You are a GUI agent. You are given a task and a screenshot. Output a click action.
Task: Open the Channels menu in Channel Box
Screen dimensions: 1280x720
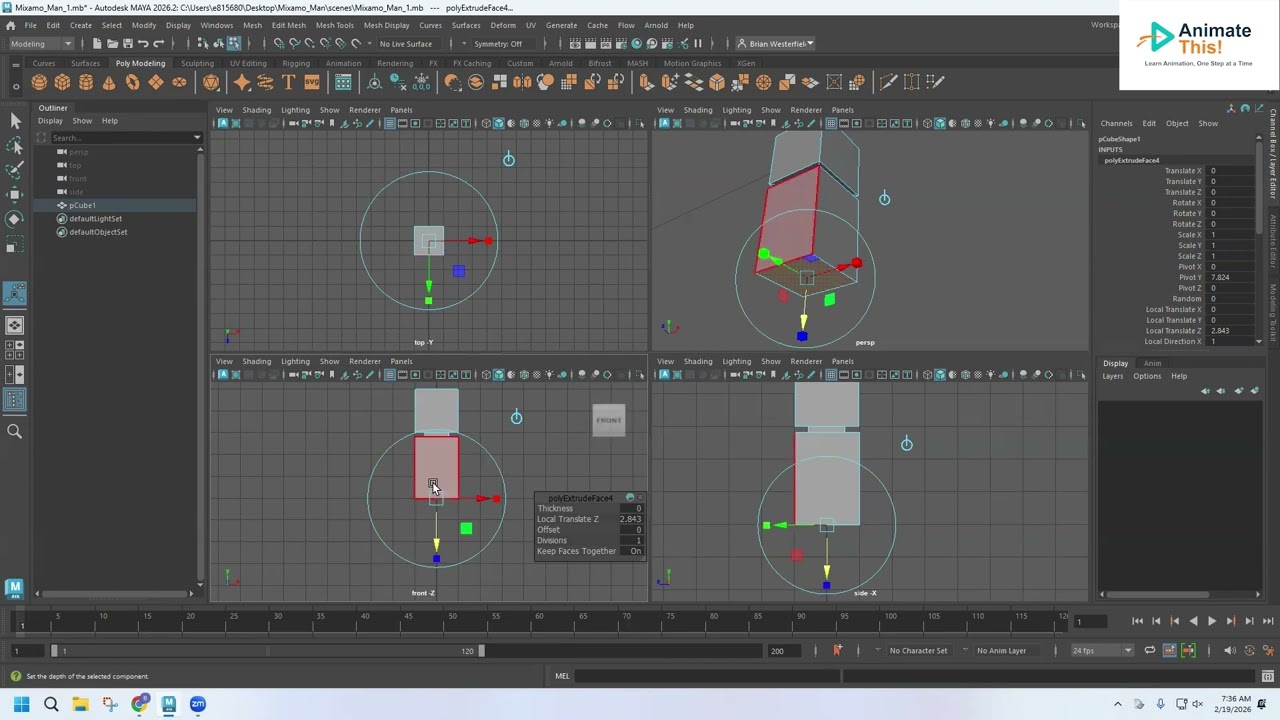point(1116,124)
